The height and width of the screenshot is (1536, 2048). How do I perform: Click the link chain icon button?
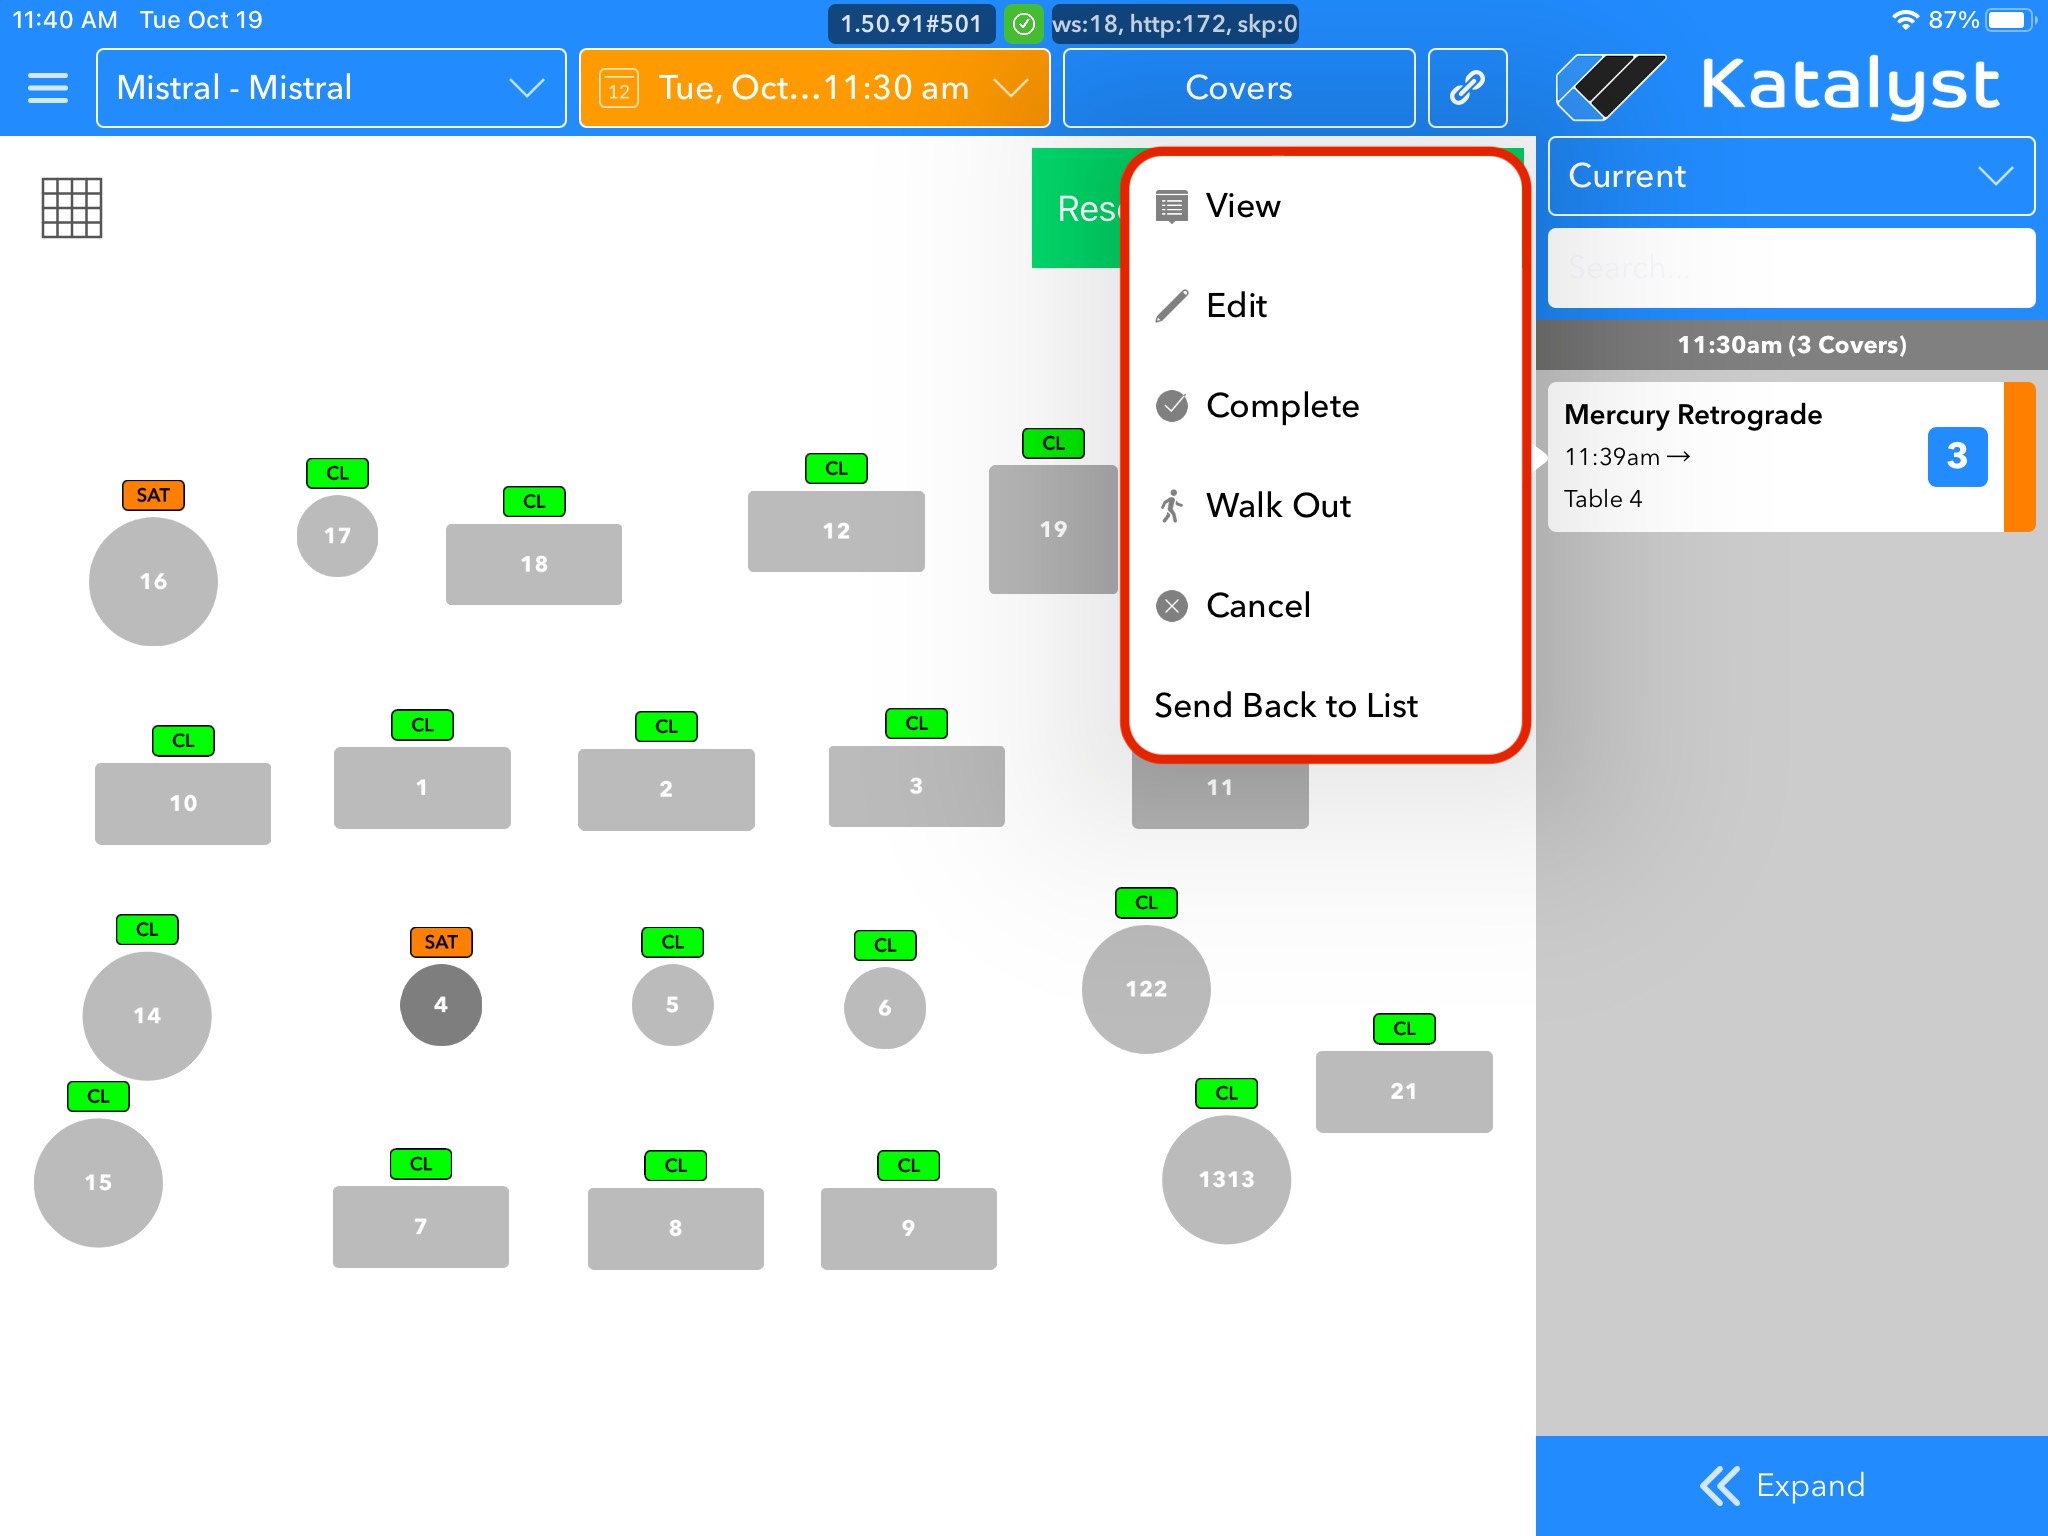click(1466, 88)
